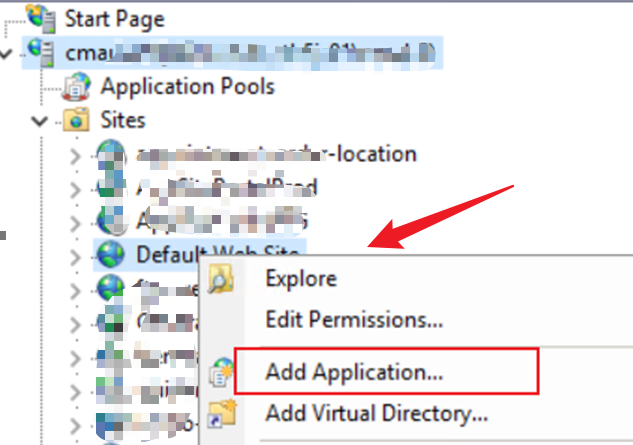Click the Sites folder icon
Image resolution: width=633 pixels, height=445 pixels.
76,121
